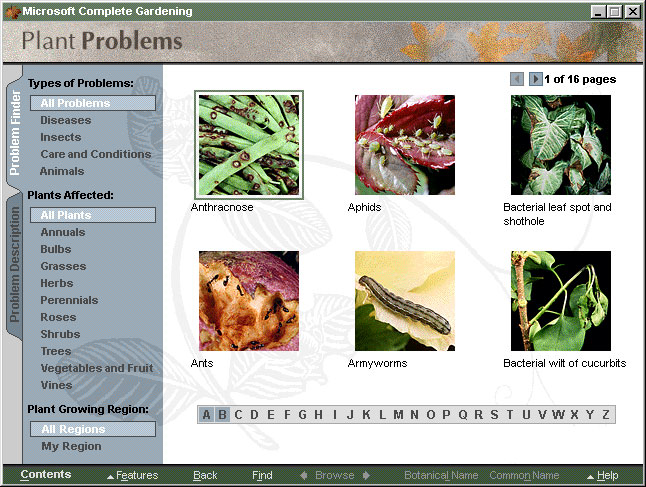
Task: Switch to the Problem Description tab
Action: tap(14, 265)
